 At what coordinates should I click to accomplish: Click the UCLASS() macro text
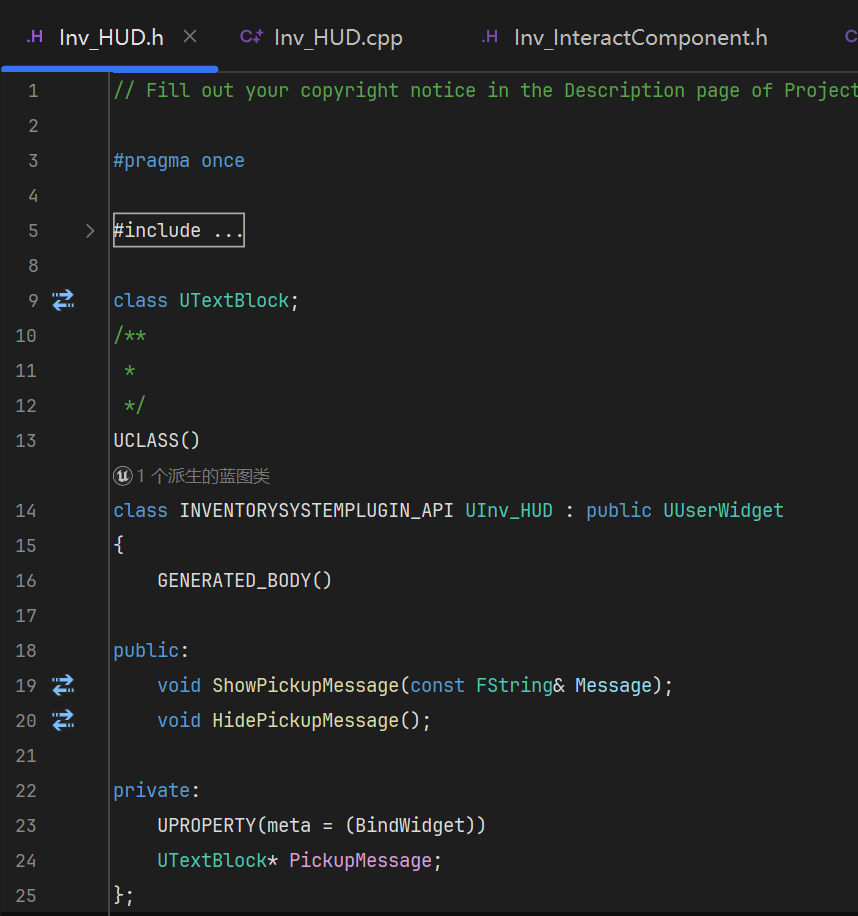point(157,440)
